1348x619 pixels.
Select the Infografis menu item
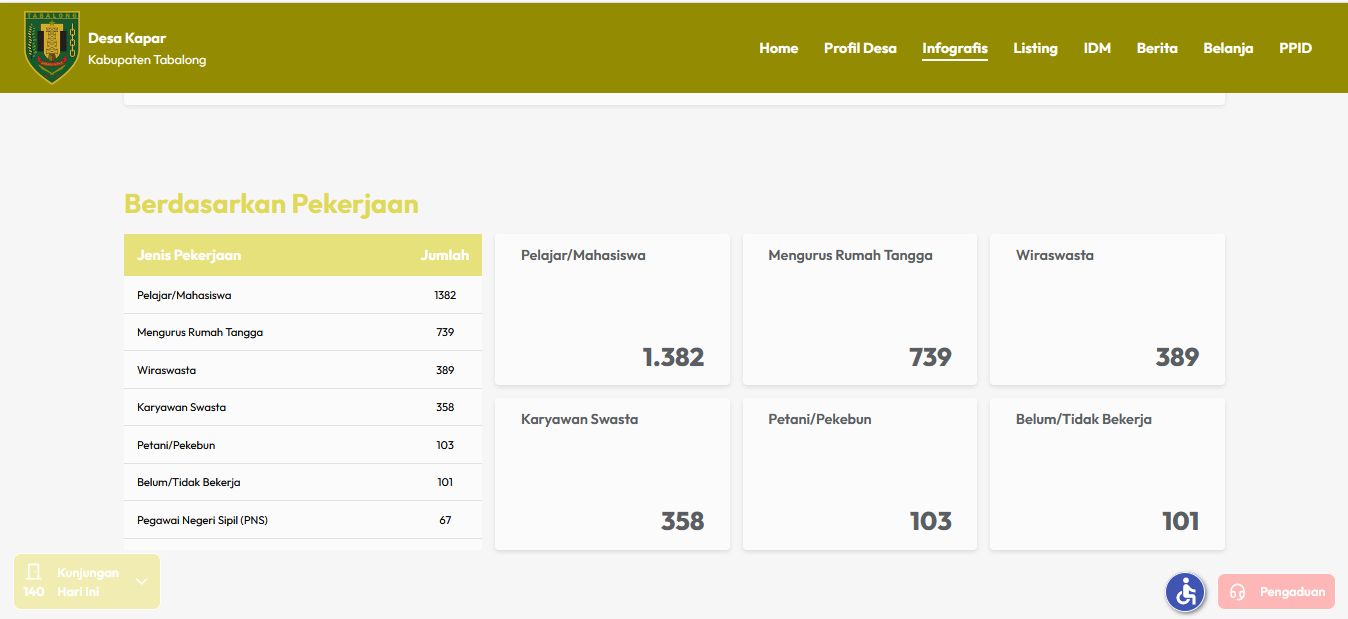954,48
